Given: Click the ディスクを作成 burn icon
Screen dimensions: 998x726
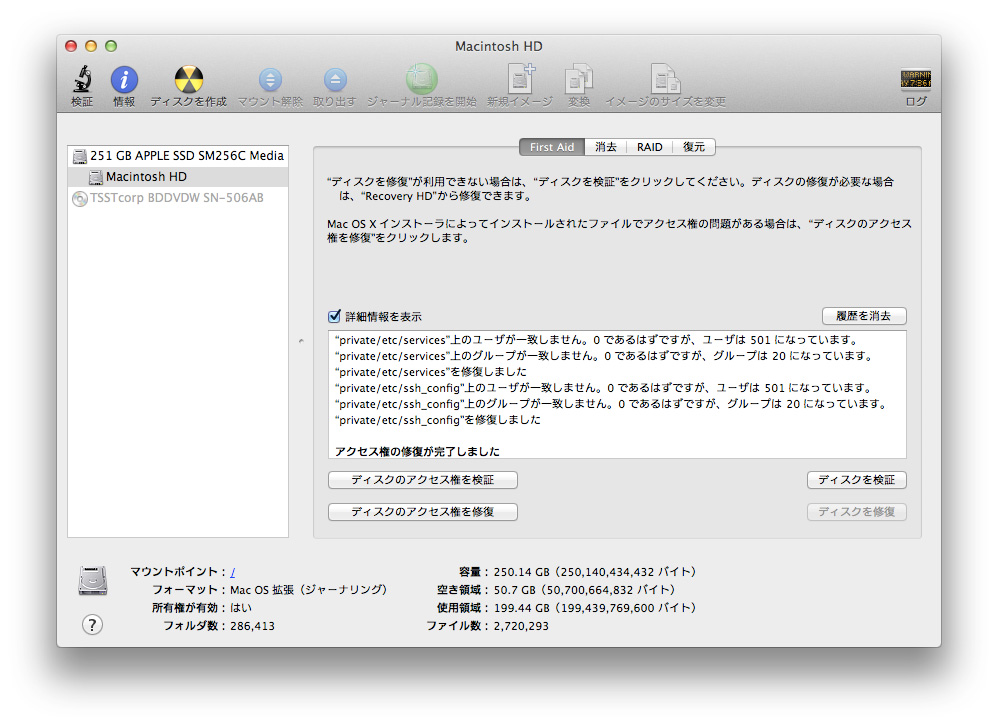Looking at the screenshot, I should tap(188, 81).
